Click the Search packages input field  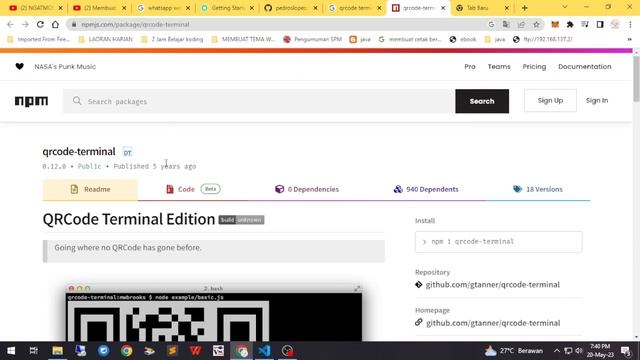[x=259, y=101]
